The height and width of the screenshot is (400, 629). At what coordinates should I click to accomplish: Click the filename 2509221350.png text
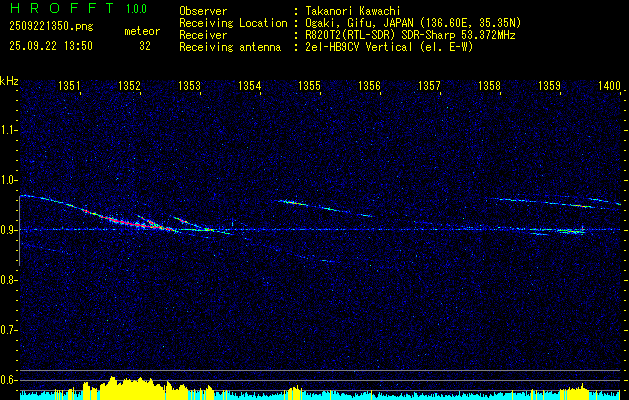(51, 26)
